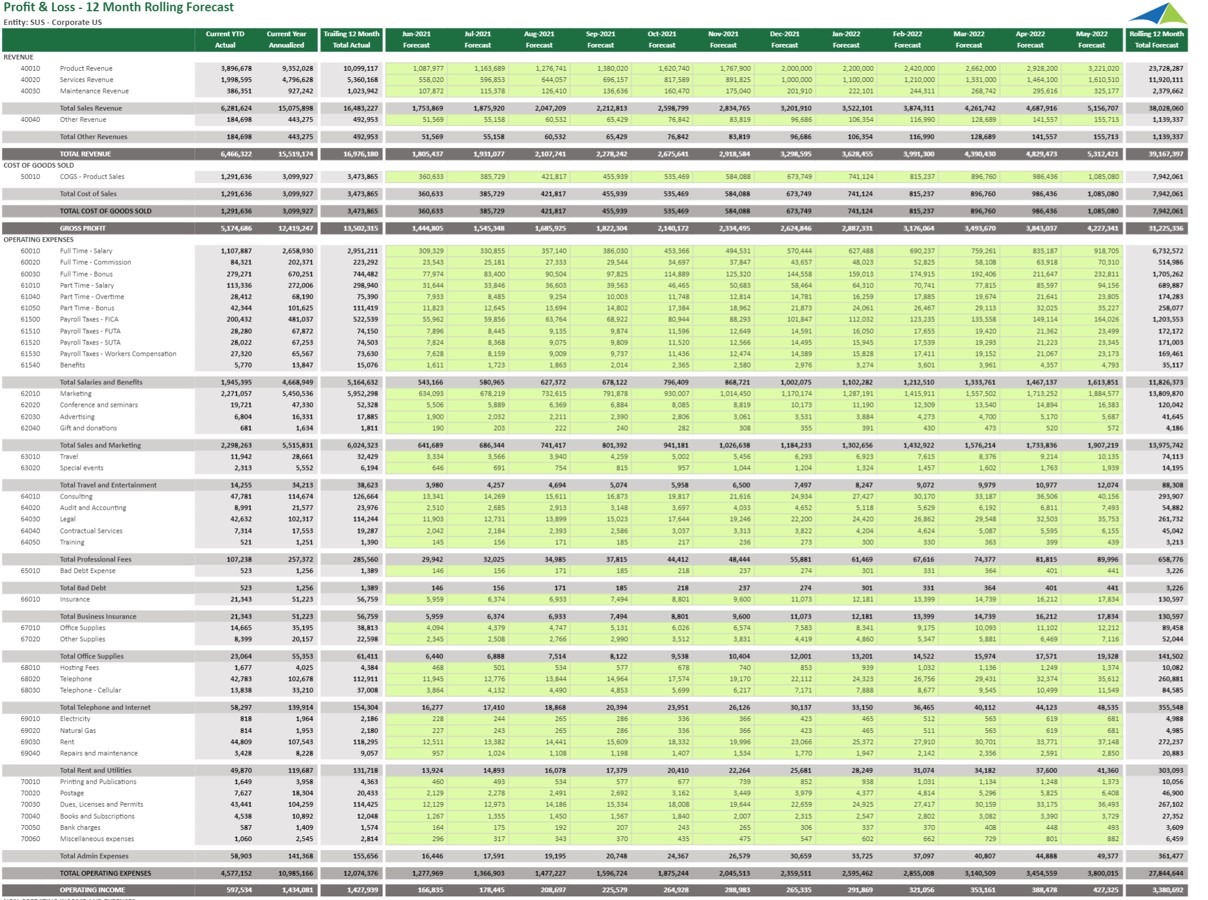Select the Full Time - Salary row label
Screen dimensions: 1208x900
[86, 251]
